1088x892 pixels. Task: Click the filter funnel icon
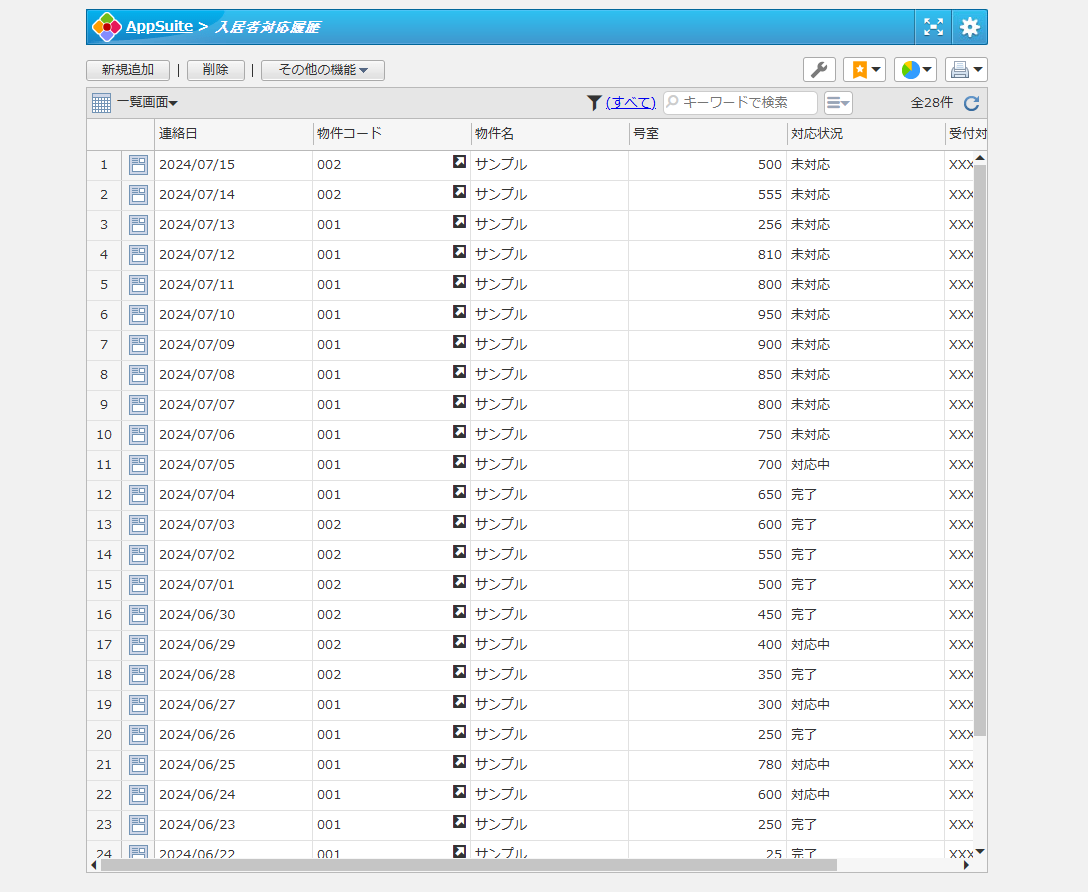pyautogui.click(x=594, y=102)
